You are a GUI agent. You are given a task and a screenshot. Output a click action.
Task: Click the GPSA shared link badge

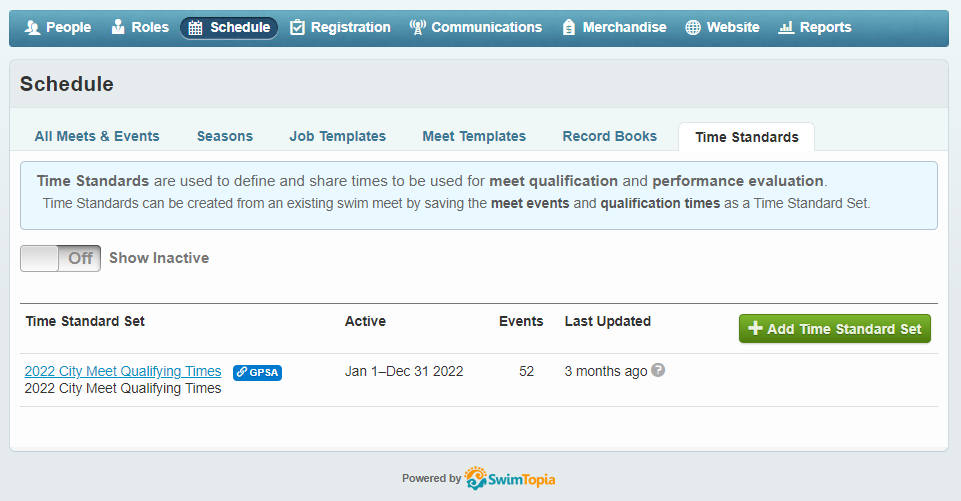point(257,372)
